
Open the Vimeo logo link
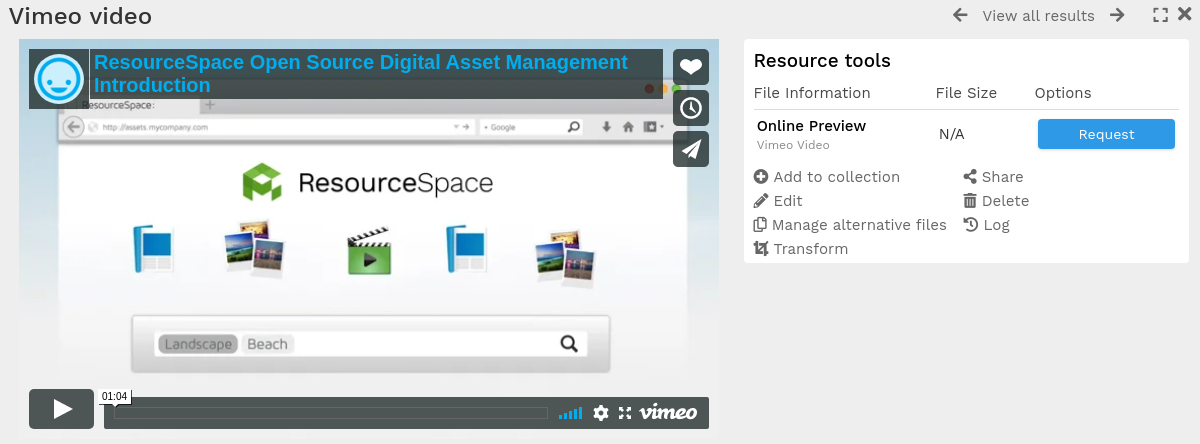[x=669, y=412]
